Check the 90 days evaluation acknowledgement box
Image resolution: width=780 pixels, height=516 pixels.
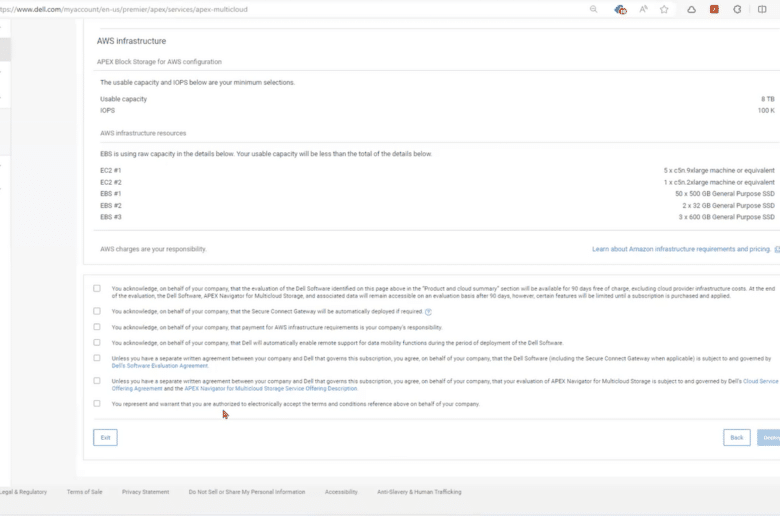97,288
